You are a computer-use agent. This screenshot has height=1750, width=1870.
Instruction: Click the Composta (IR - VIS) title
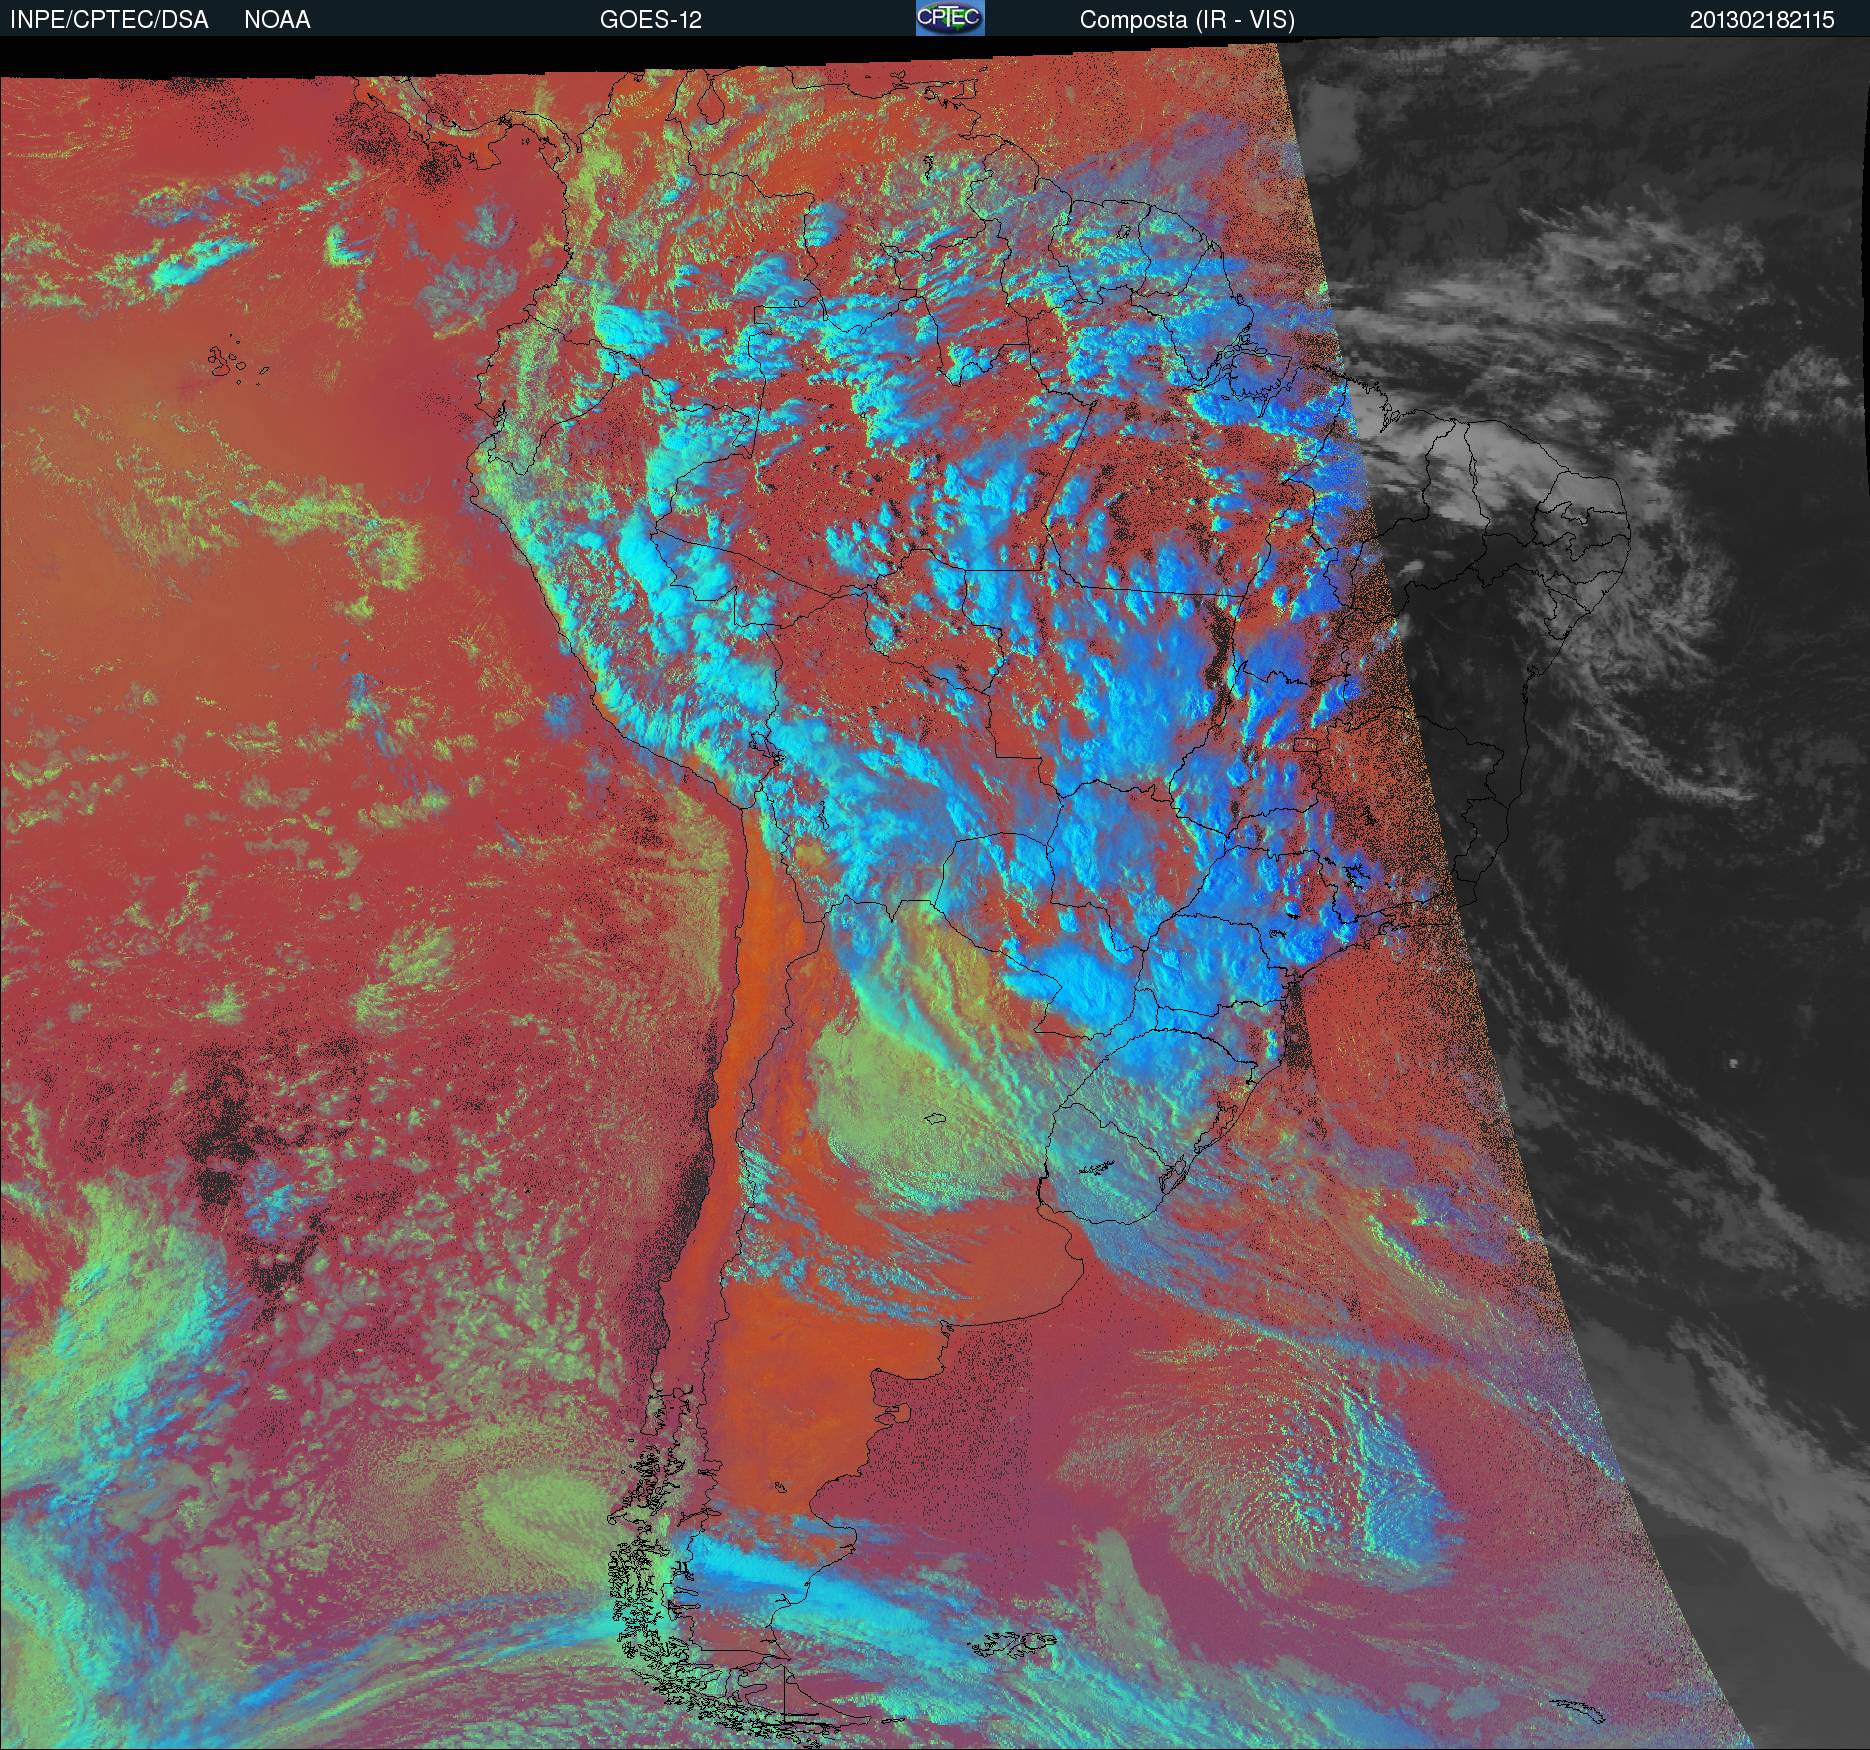tap(1187, 20)
